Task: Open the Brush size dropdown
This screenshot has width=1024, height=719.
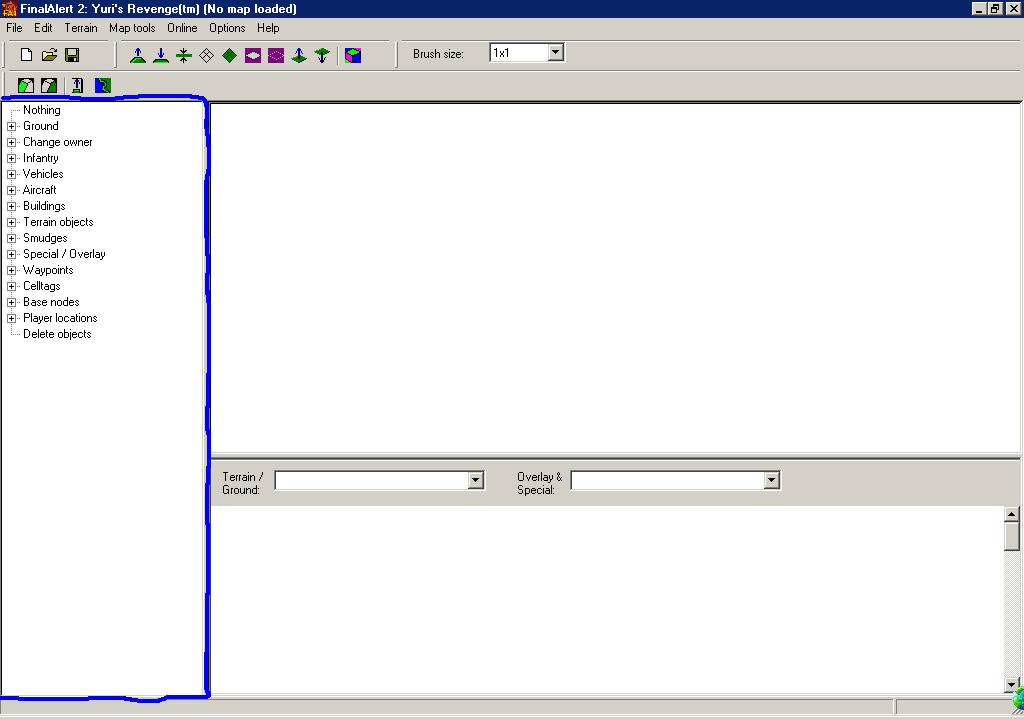Action: [556, 53]
